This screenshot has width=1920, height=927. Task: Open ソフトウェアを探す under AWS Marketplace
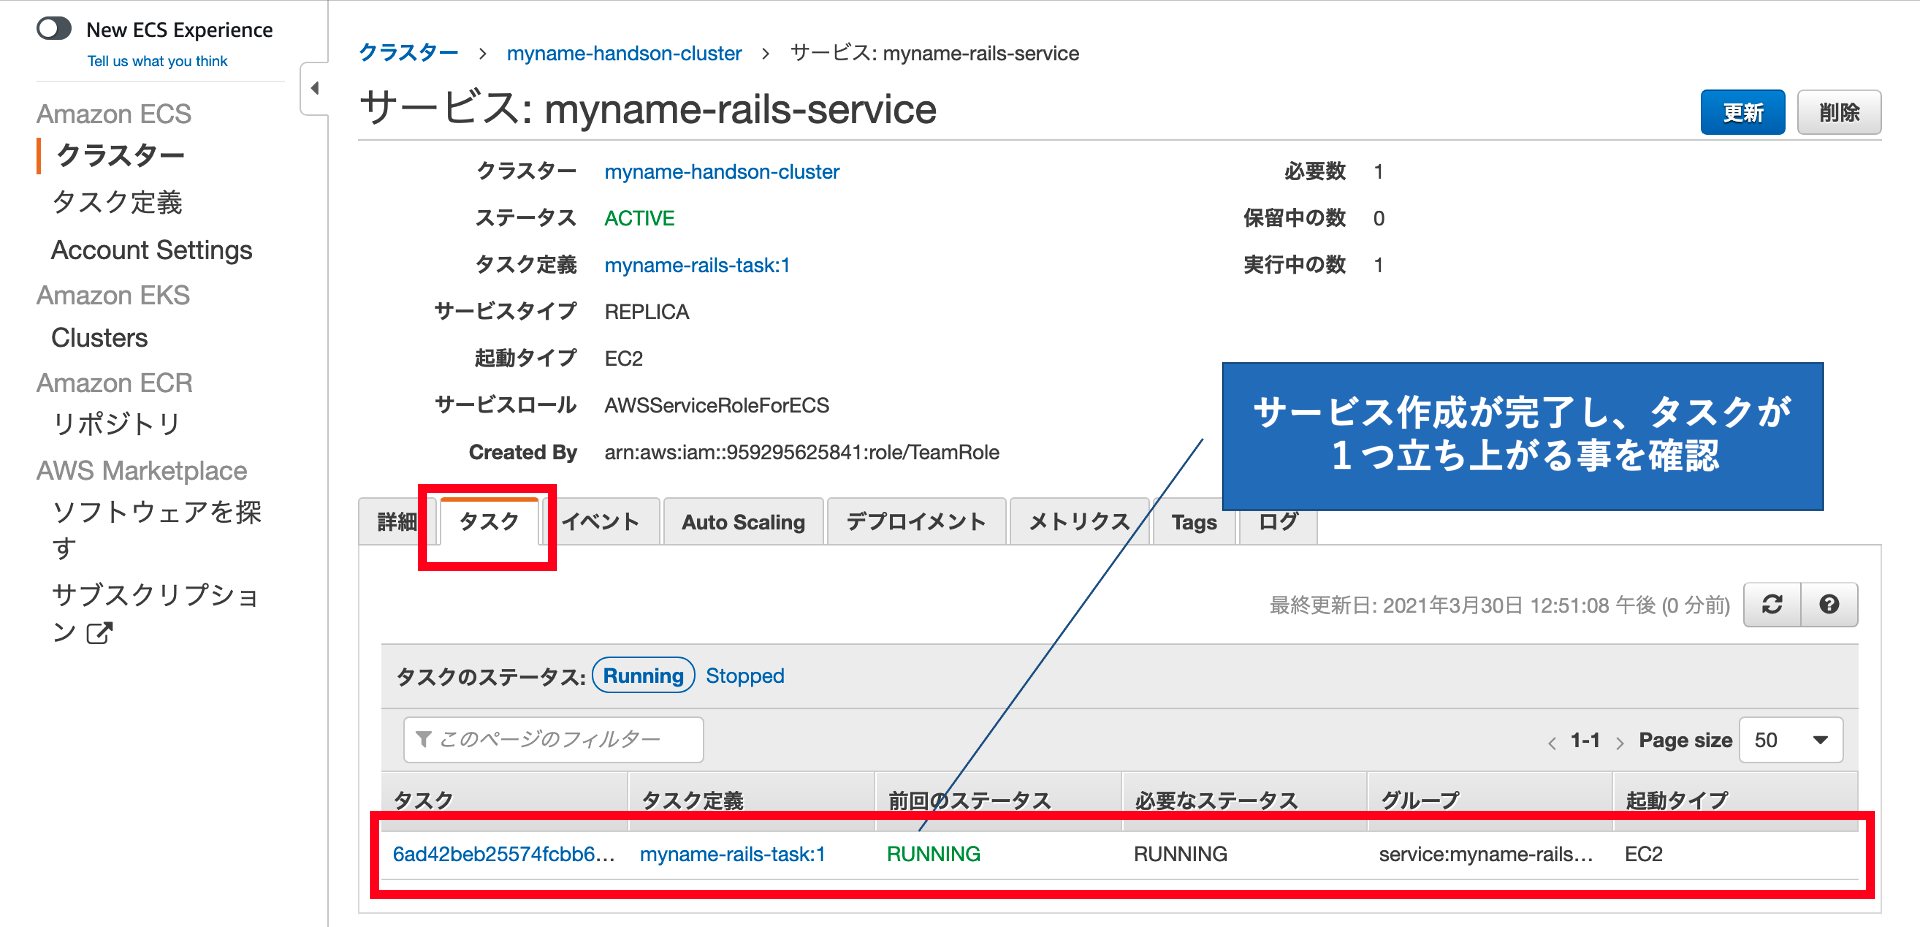tap(156, 530)
